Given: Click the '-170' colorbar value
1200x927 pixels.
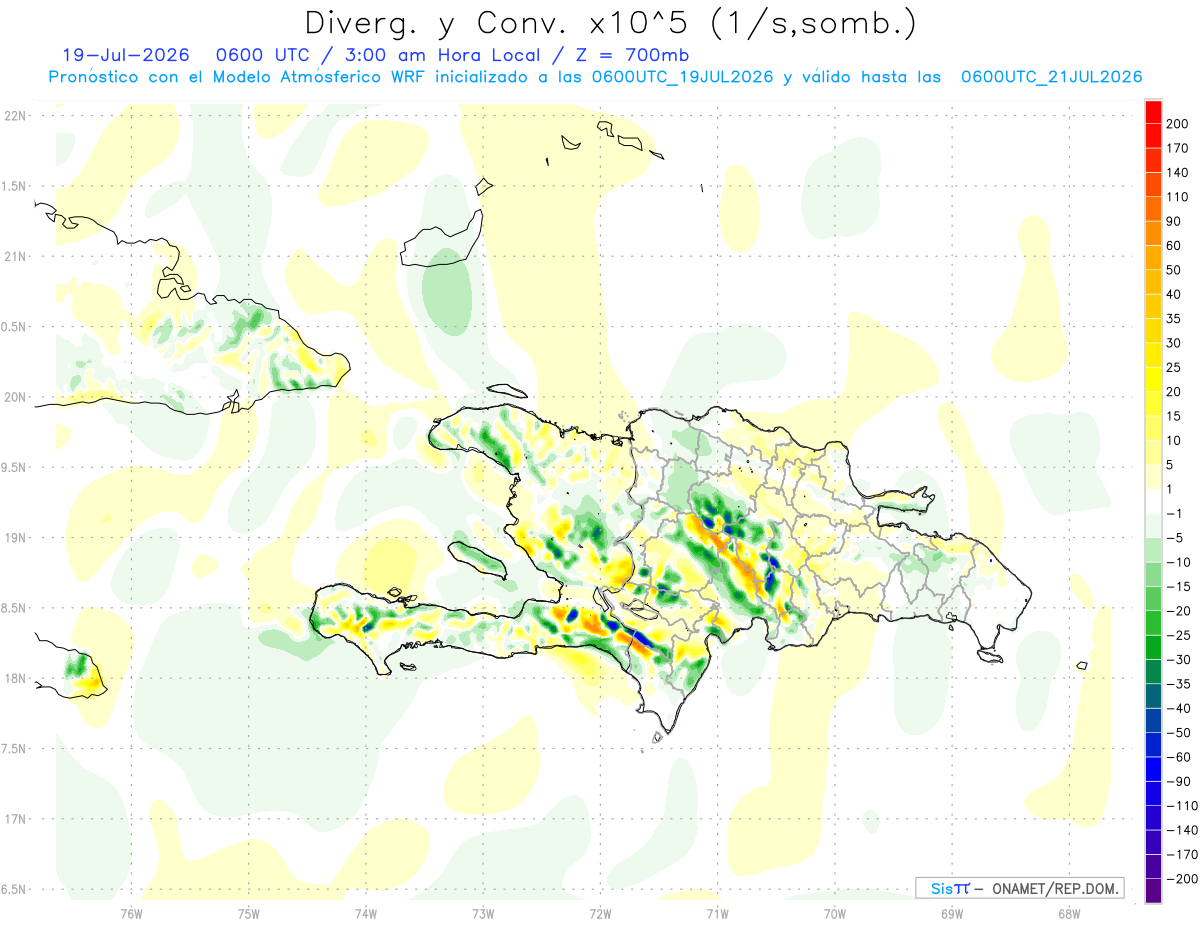Looking at the screenshot, I should pyautogui.click(x=1181, y=855).
